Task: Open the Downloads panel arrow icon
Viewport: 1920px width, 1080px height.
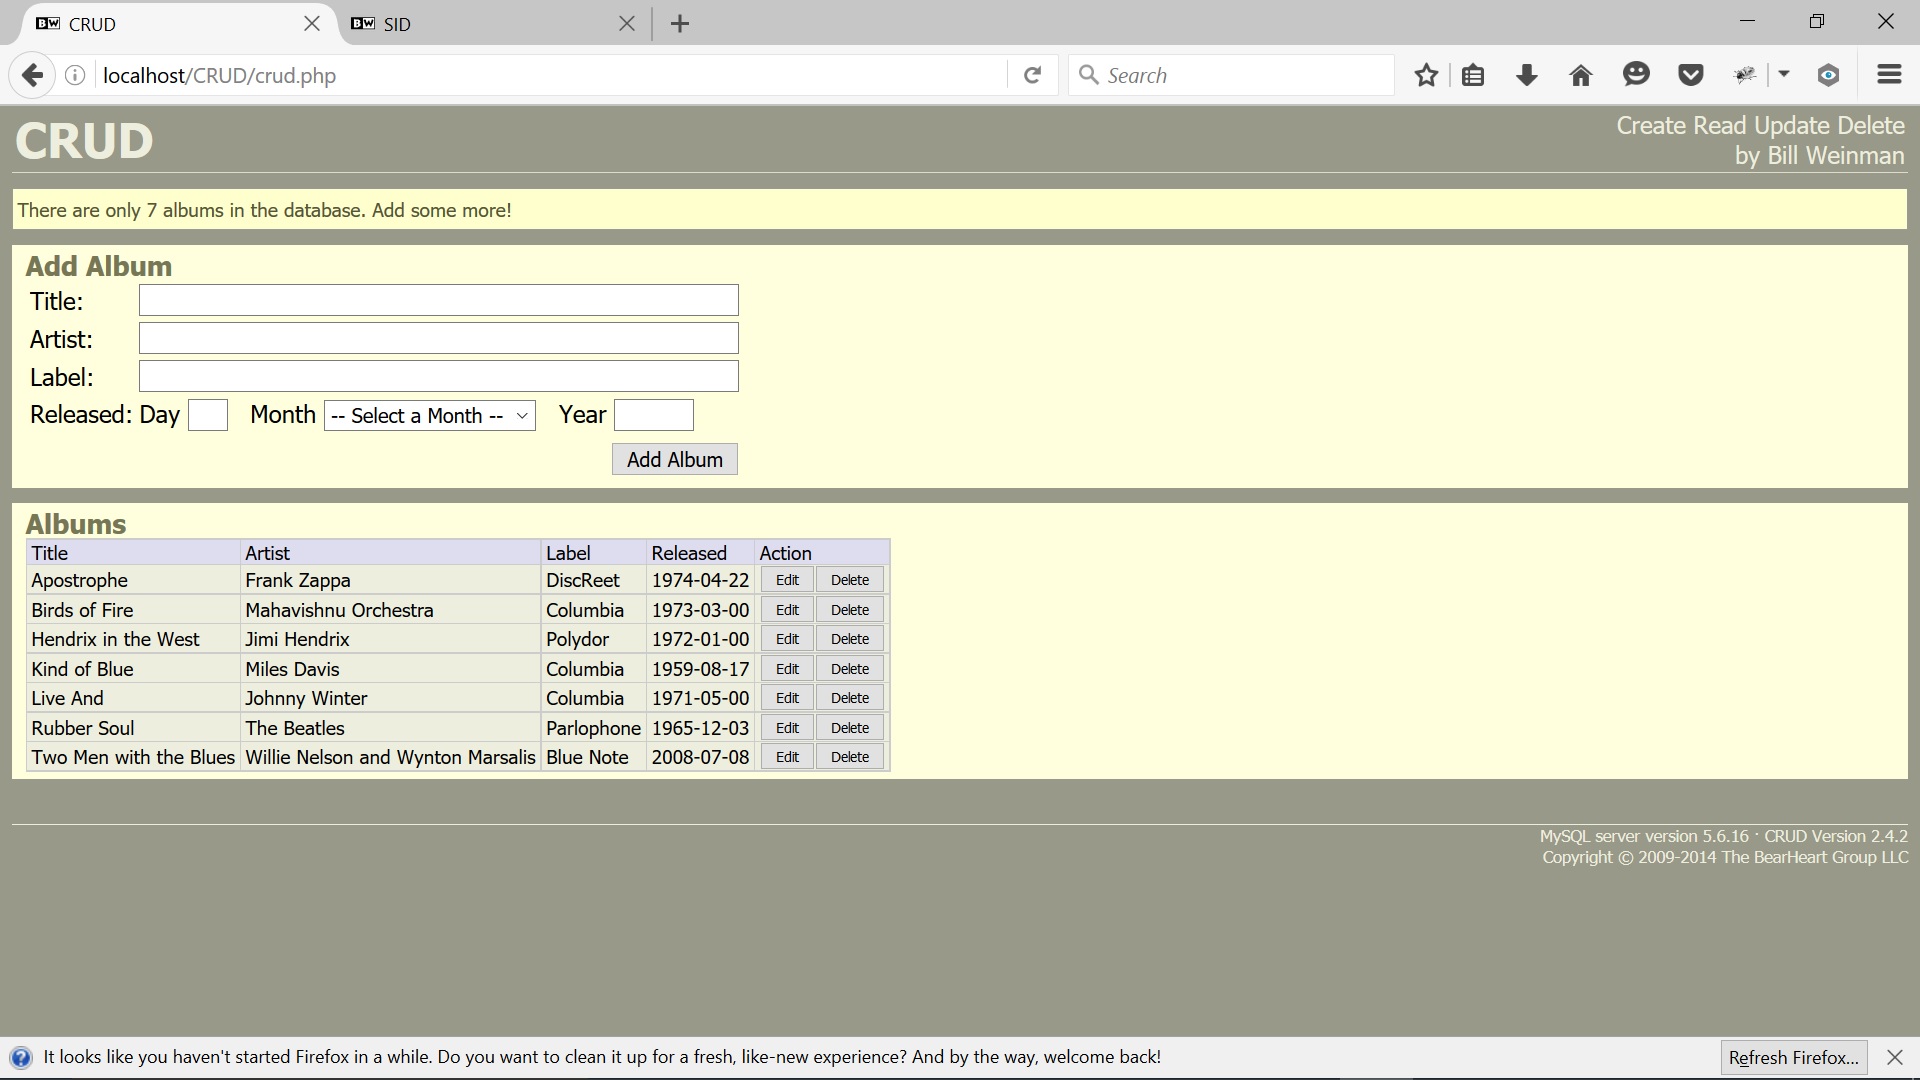Action: tap(1526, 74)
